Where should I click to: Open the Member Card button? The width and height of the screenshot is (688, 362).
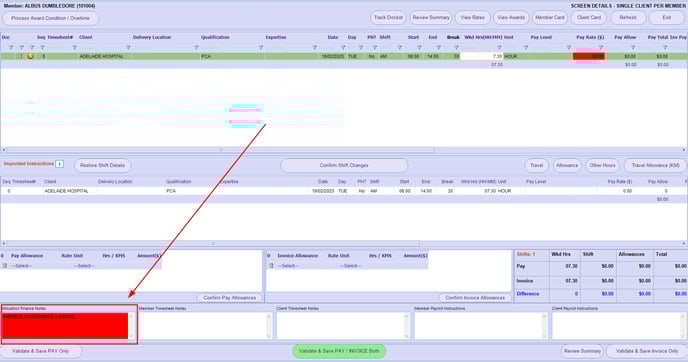click(x=550, y=18)
